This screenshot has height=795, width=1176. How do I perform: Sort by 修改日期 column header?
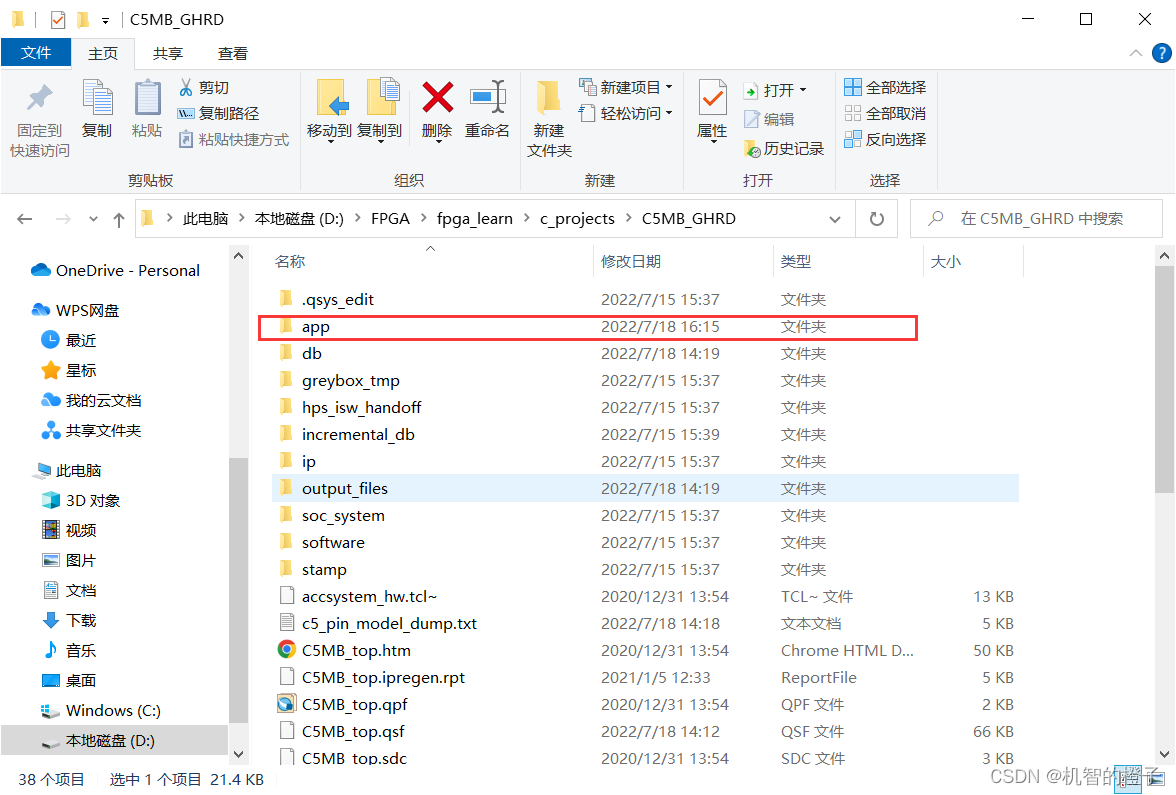[631, 261]
